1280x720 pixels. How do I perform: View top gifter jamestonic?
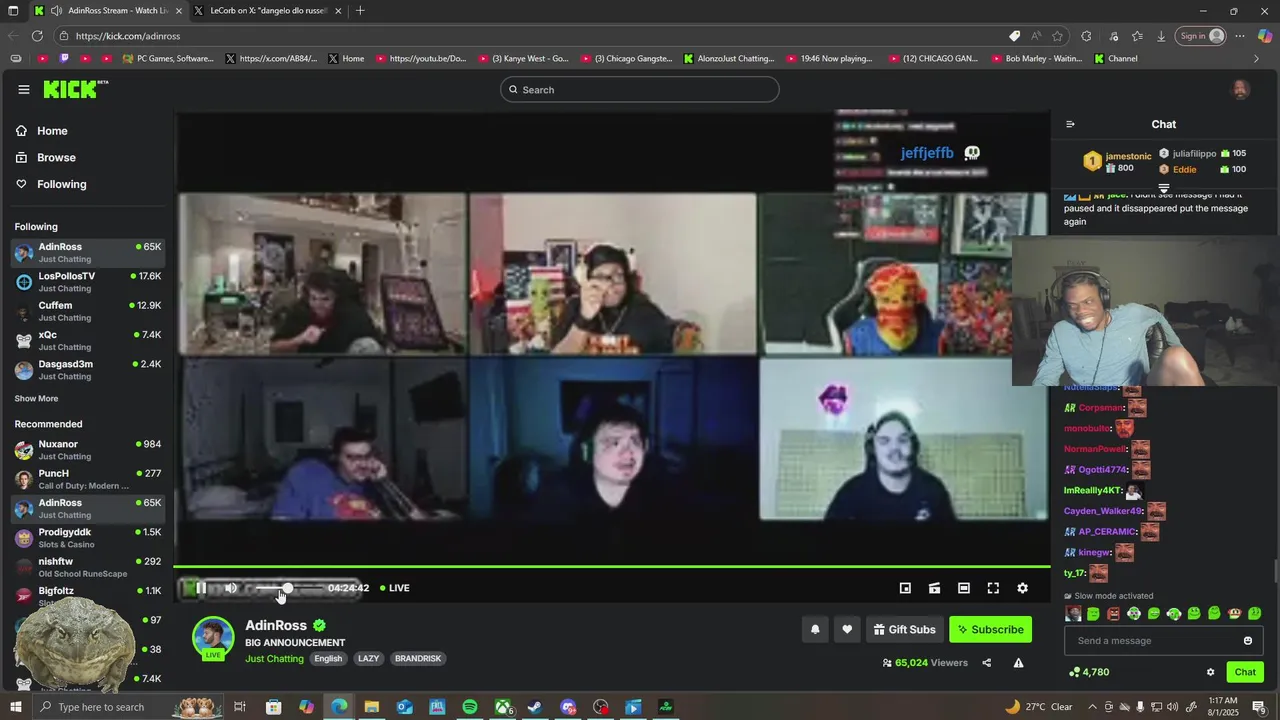pyautogui.click(x=1118, y=161)
